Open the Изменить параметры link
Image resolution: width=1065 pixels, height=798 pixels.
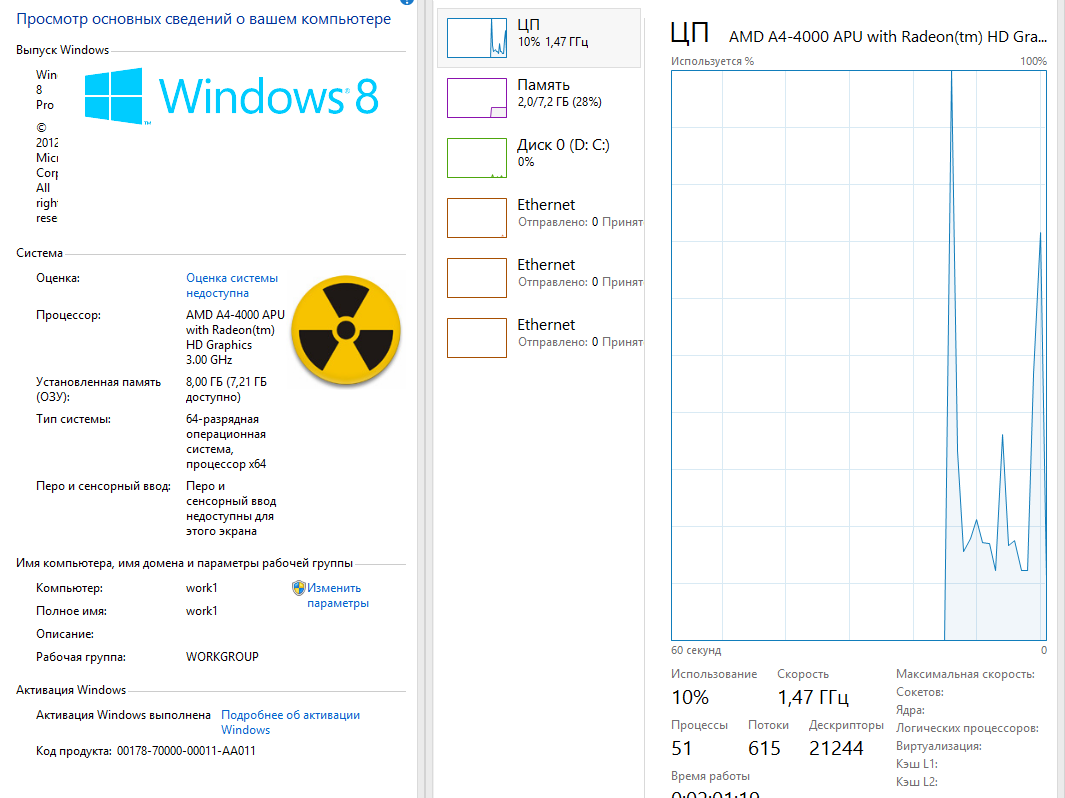coord(338,596)
